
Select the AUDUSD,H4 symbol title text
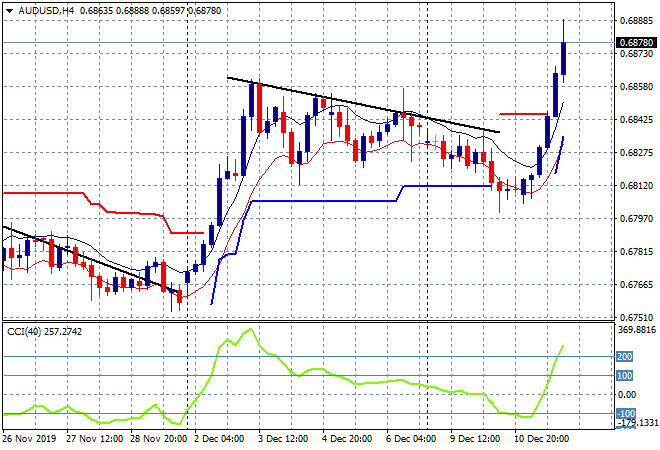[46, 11]
